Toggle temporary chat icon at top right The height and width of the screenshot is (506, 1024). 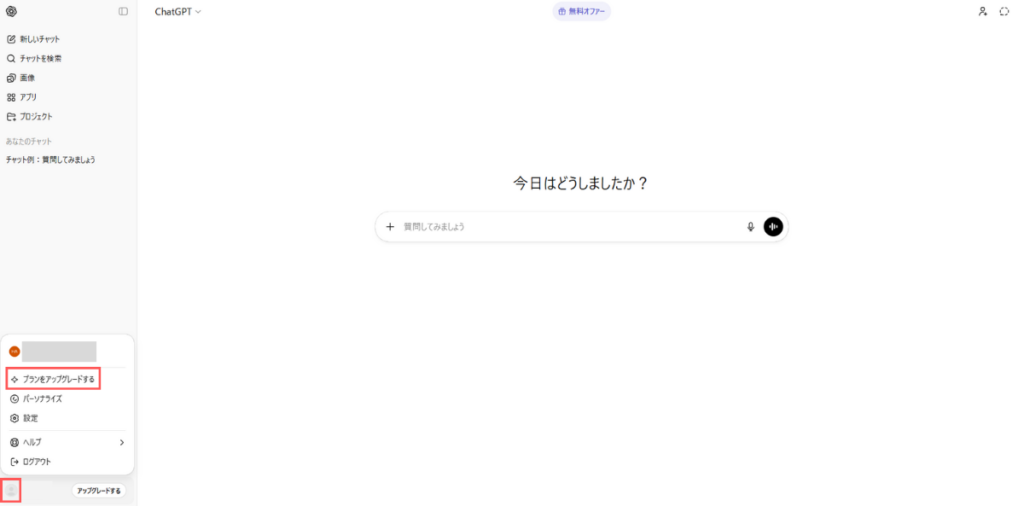coord(1004,12)
